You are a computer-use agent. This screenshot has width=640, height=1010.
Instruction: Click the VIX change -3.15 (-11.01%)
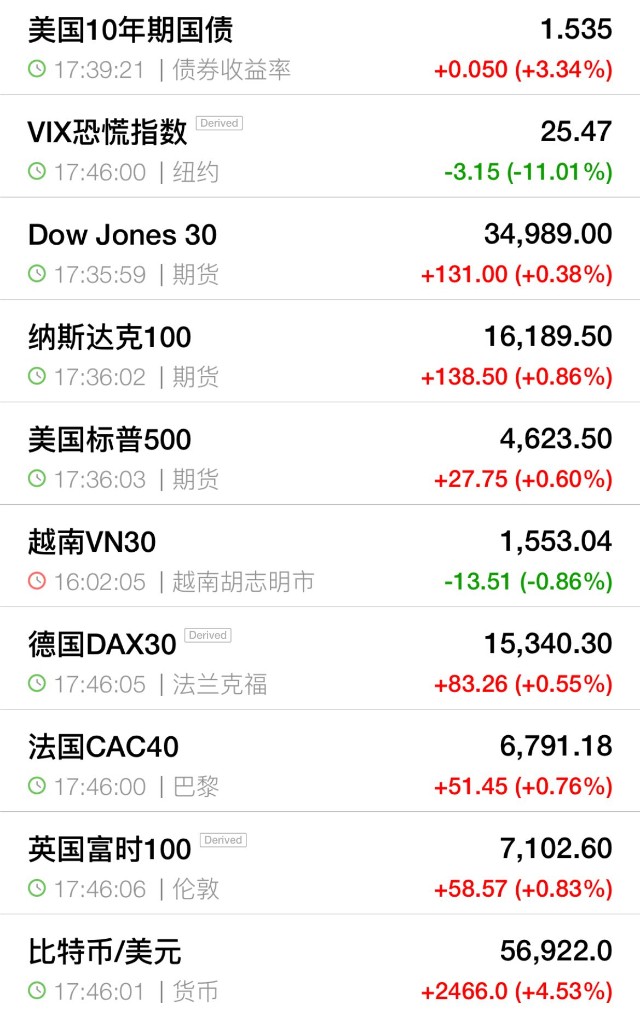point(528,172)
